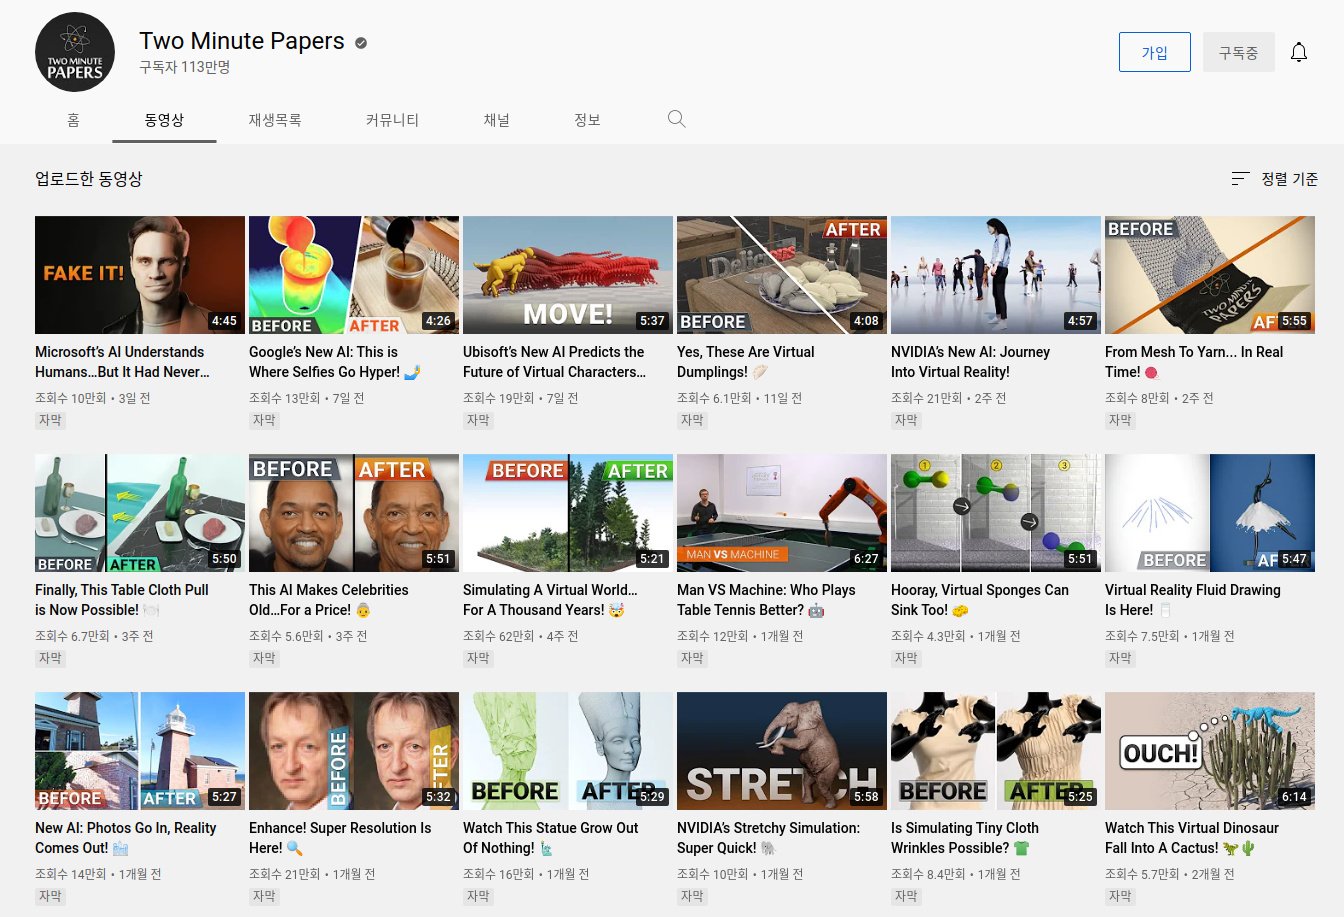Click title 'Watch This Virtual Dinosaur Fall Into A Cactus!'
Viewport: 1344px width, 917px height.
(1192, 838)
